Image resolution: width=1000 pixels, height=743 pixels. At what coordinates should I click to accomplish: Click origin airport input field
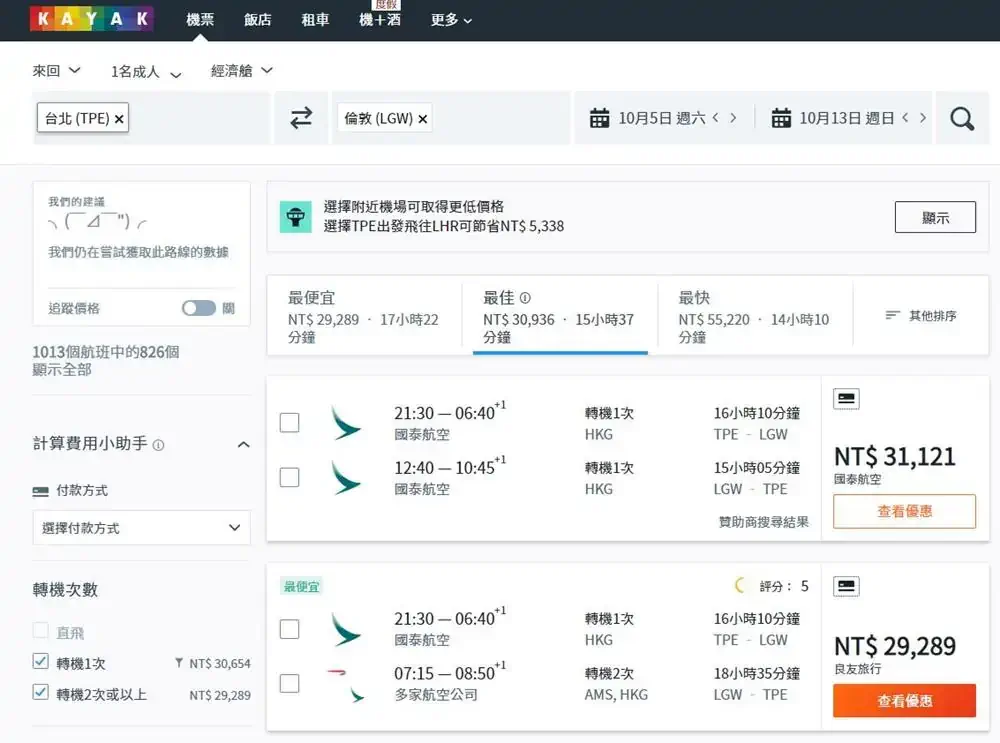coord(152,118)
